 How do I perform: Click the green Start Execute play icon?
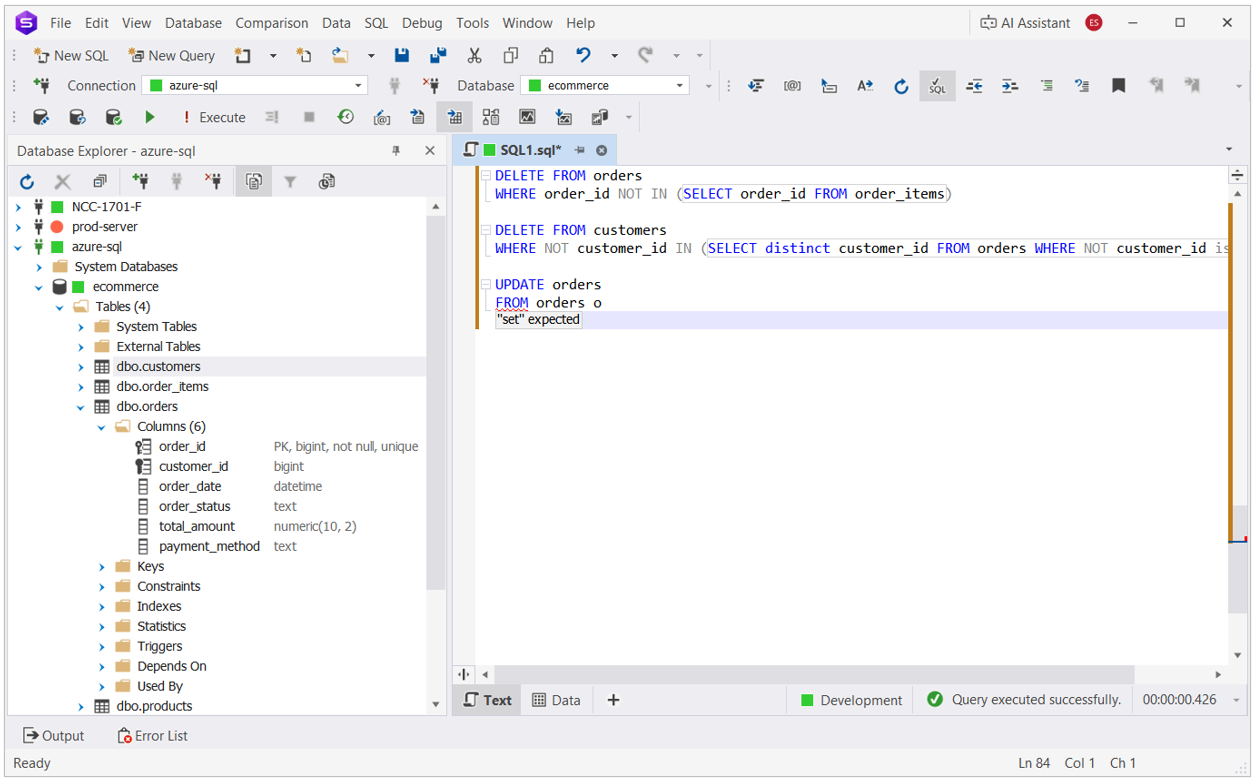[150, 117]
